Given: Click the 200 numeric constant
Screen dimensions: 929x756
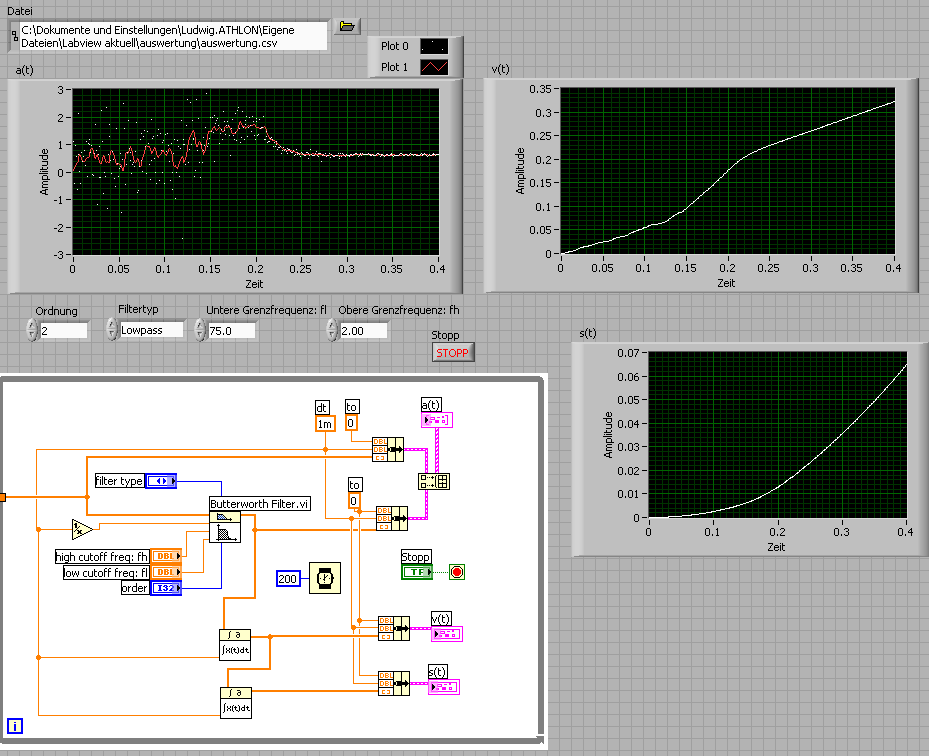Looking at the screenshot, I should tap(288, 579).
